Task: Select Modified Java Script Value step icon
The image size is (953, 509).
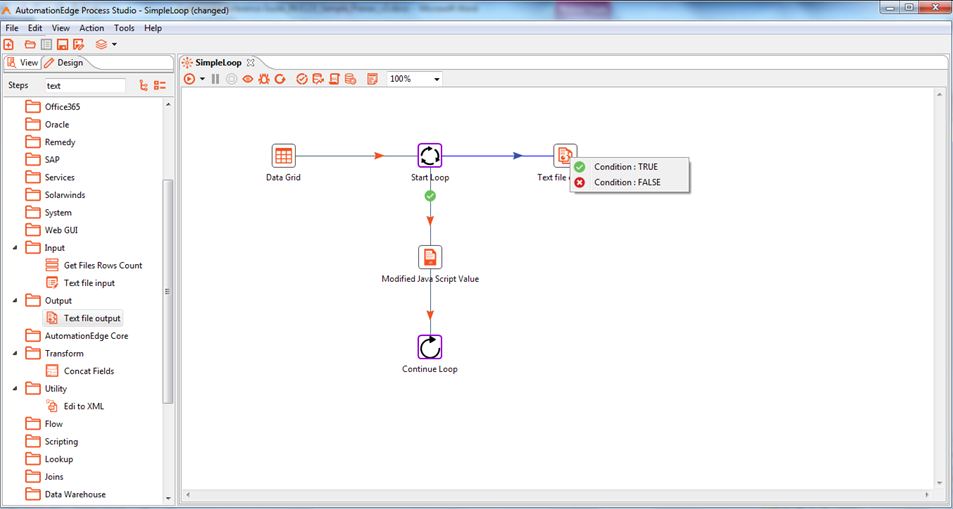Action: 430,257
